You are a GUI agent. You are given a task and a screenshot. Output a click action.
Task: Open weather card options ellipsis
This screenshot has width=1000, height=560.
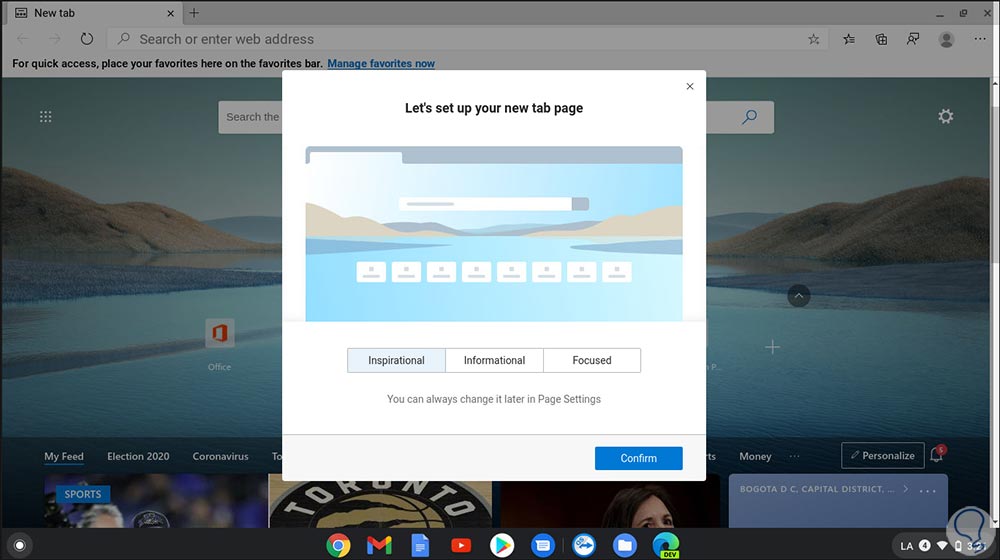point(928,490)
